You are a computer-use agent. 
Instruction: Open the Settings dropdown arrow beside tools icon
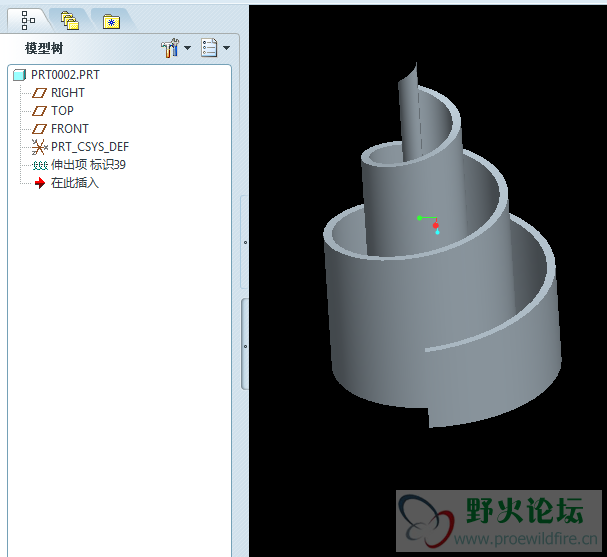click(x=187, y=48)
